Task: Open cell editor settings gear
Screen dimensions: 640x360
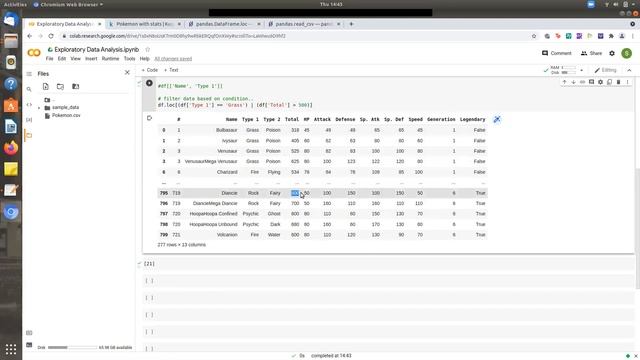Action: pos(600,82)
